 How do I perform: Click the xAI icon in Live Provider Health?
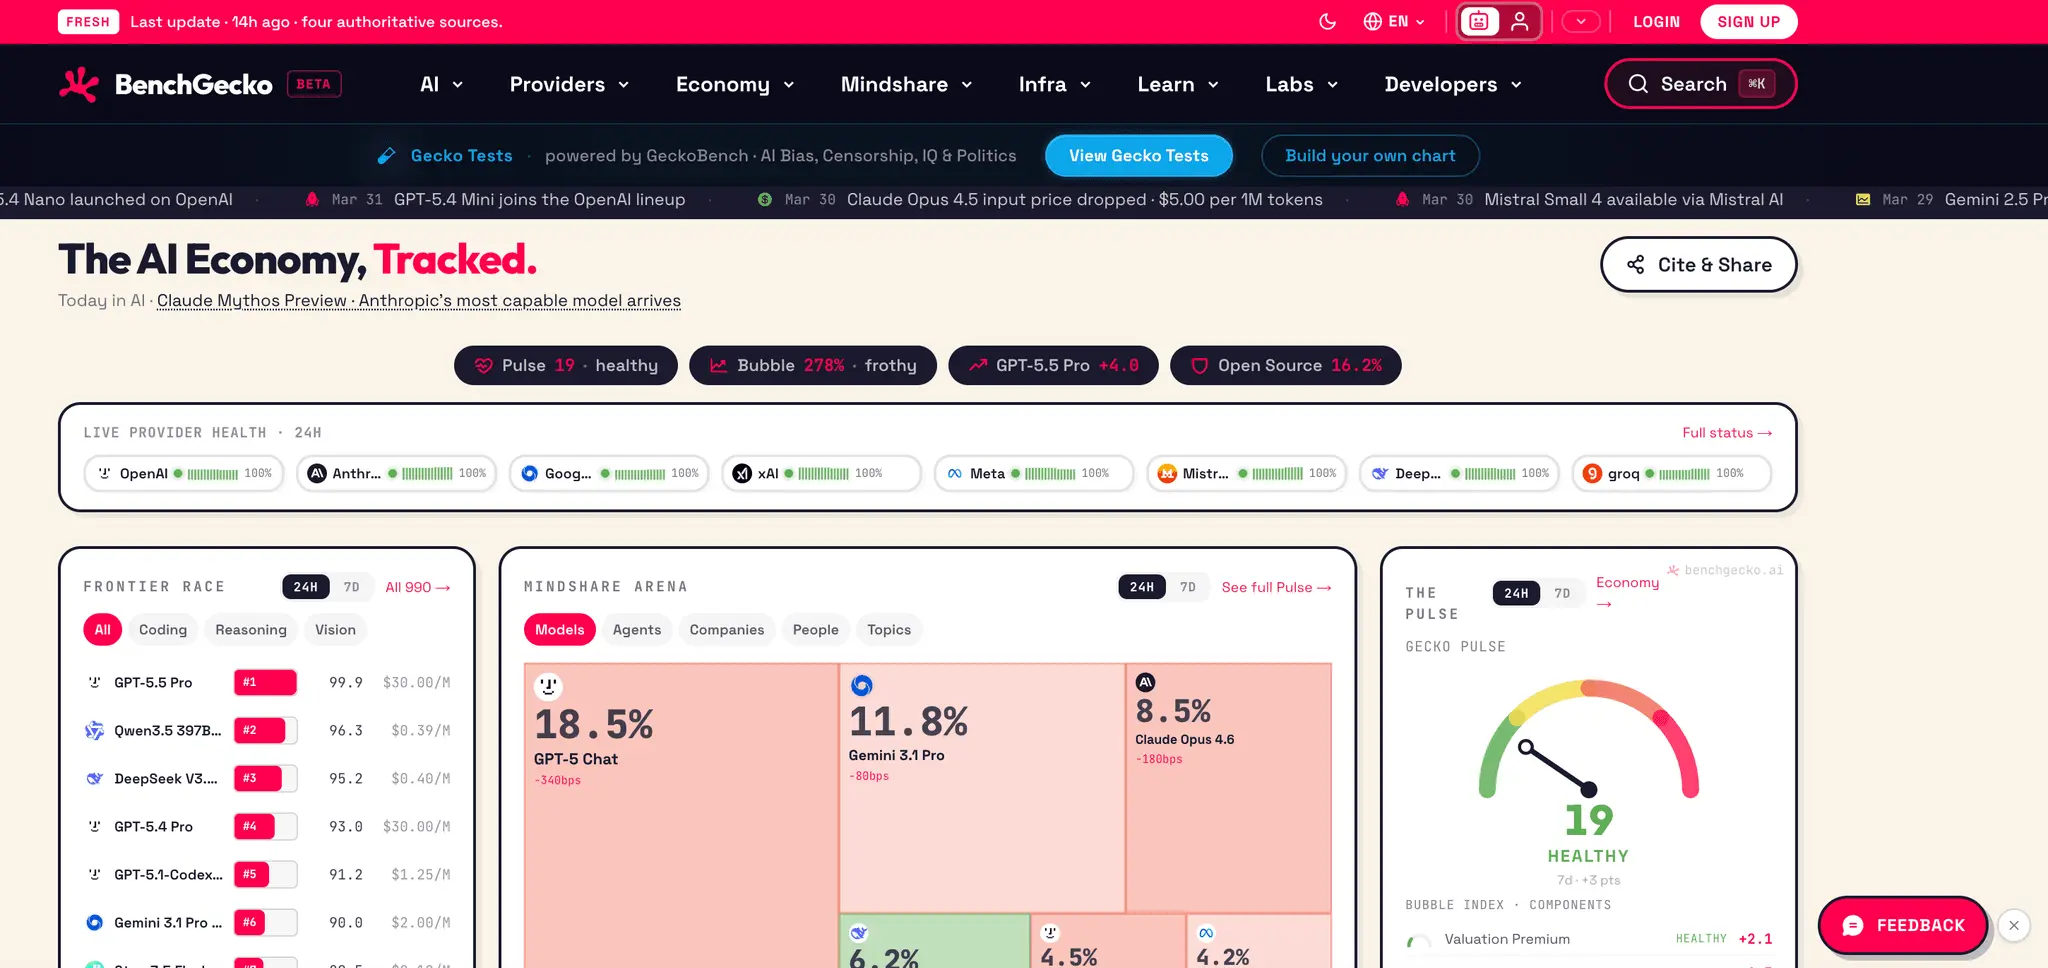742,474
